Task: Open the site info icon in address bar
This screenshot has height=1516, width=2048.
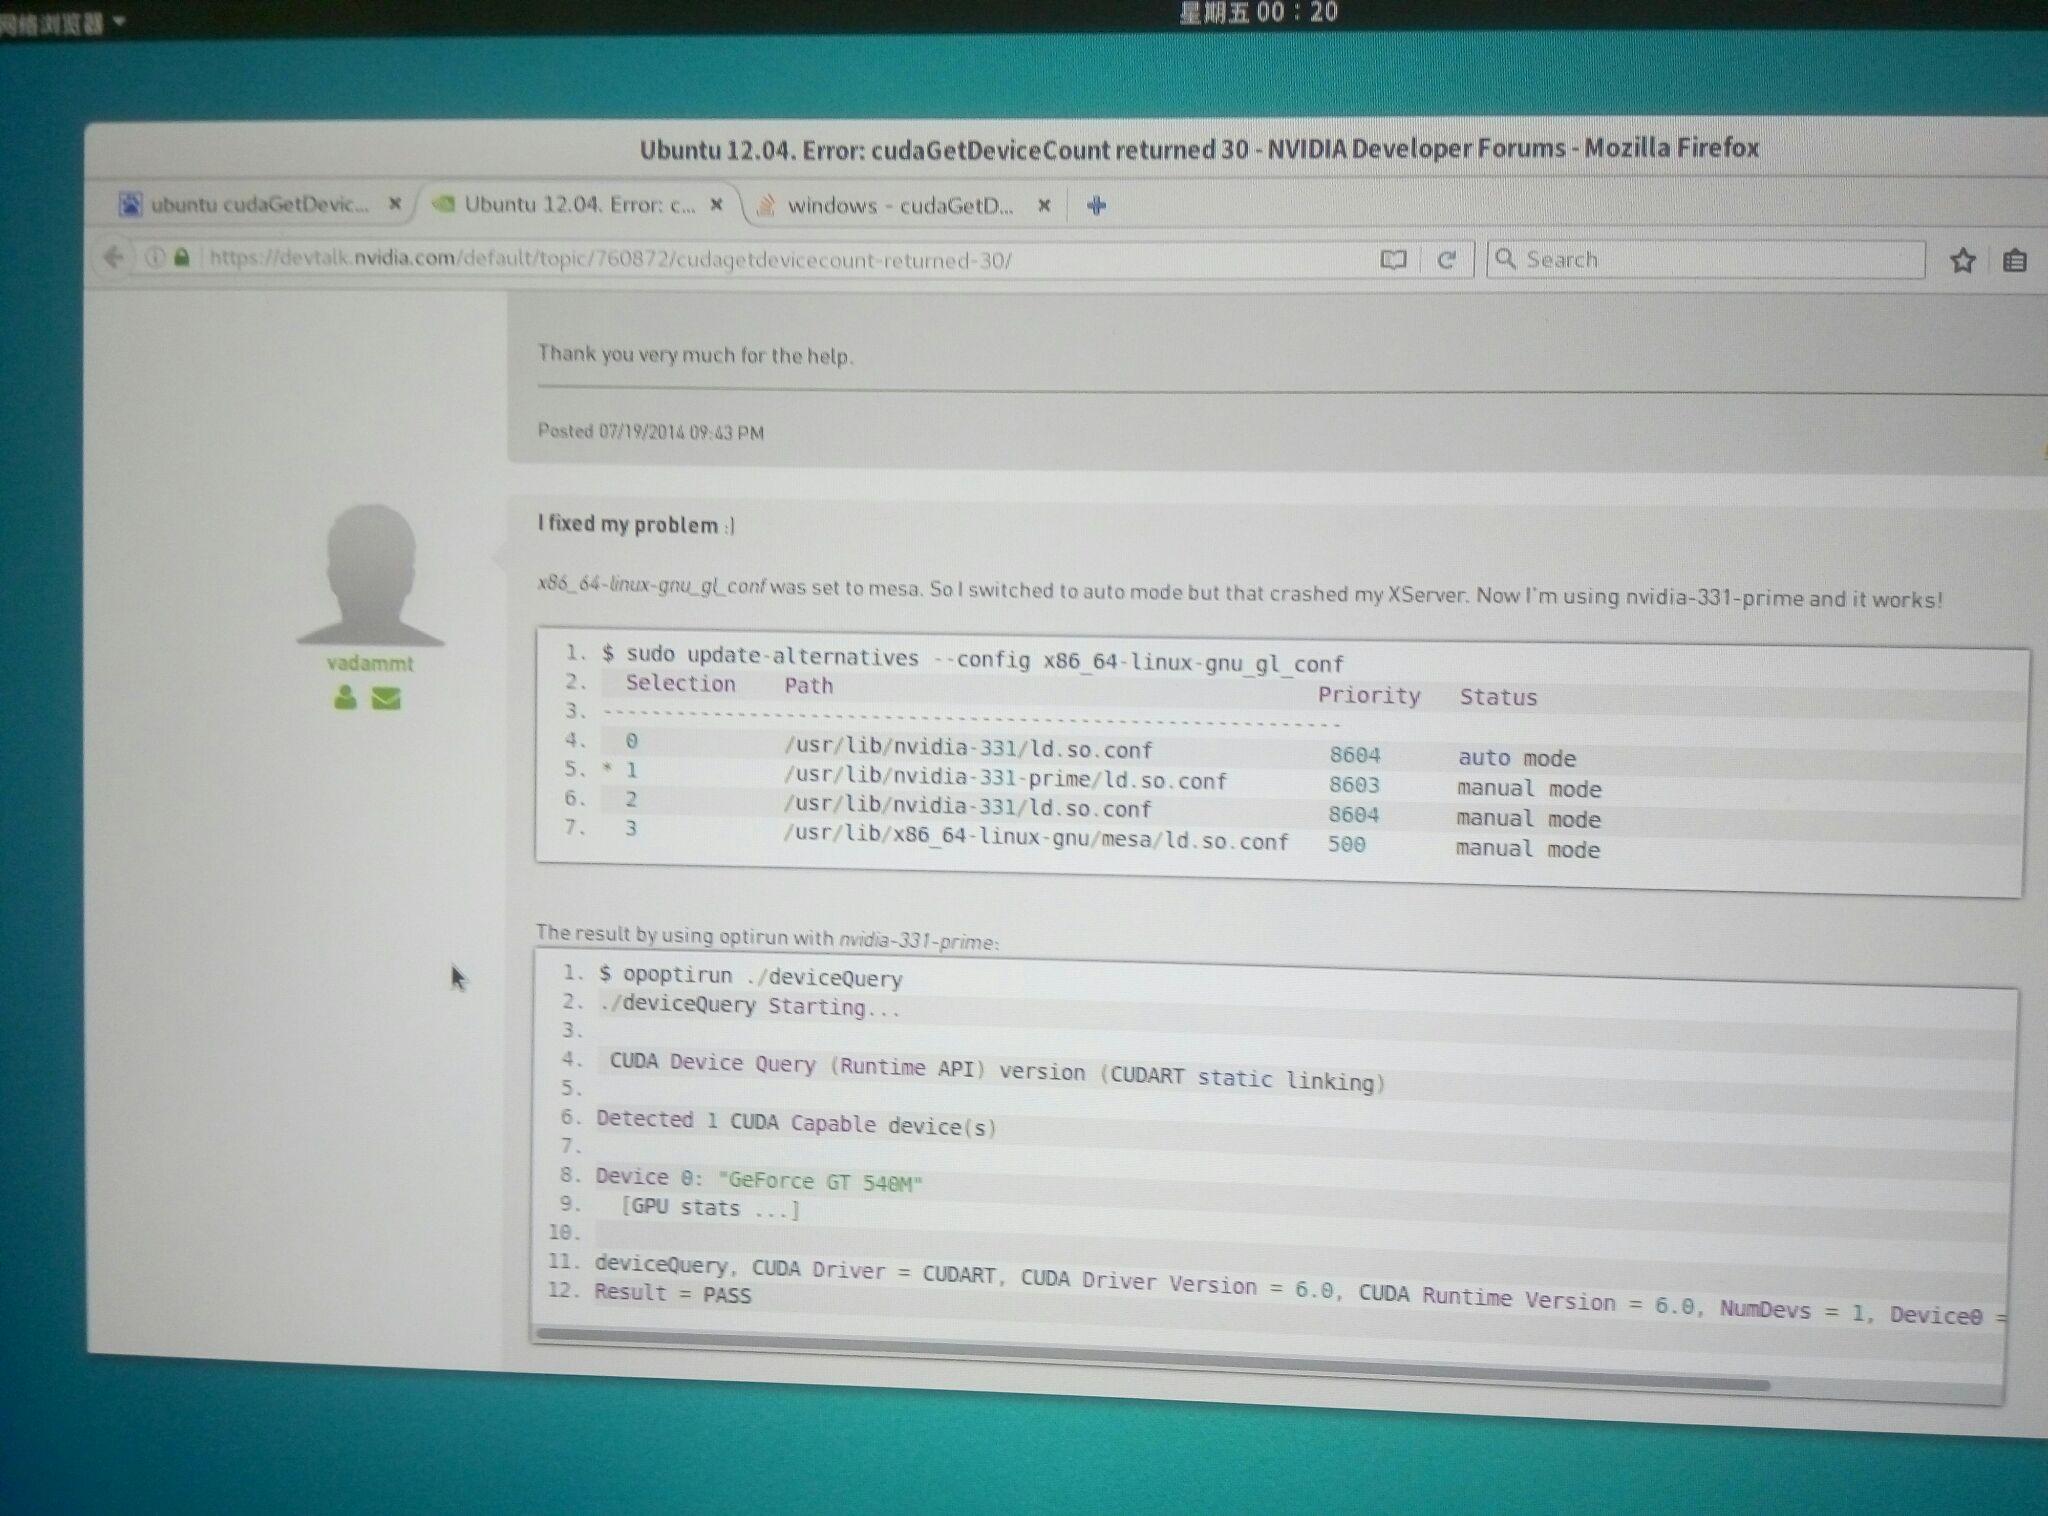Action: pyautogui.click(x=155, y=257)
